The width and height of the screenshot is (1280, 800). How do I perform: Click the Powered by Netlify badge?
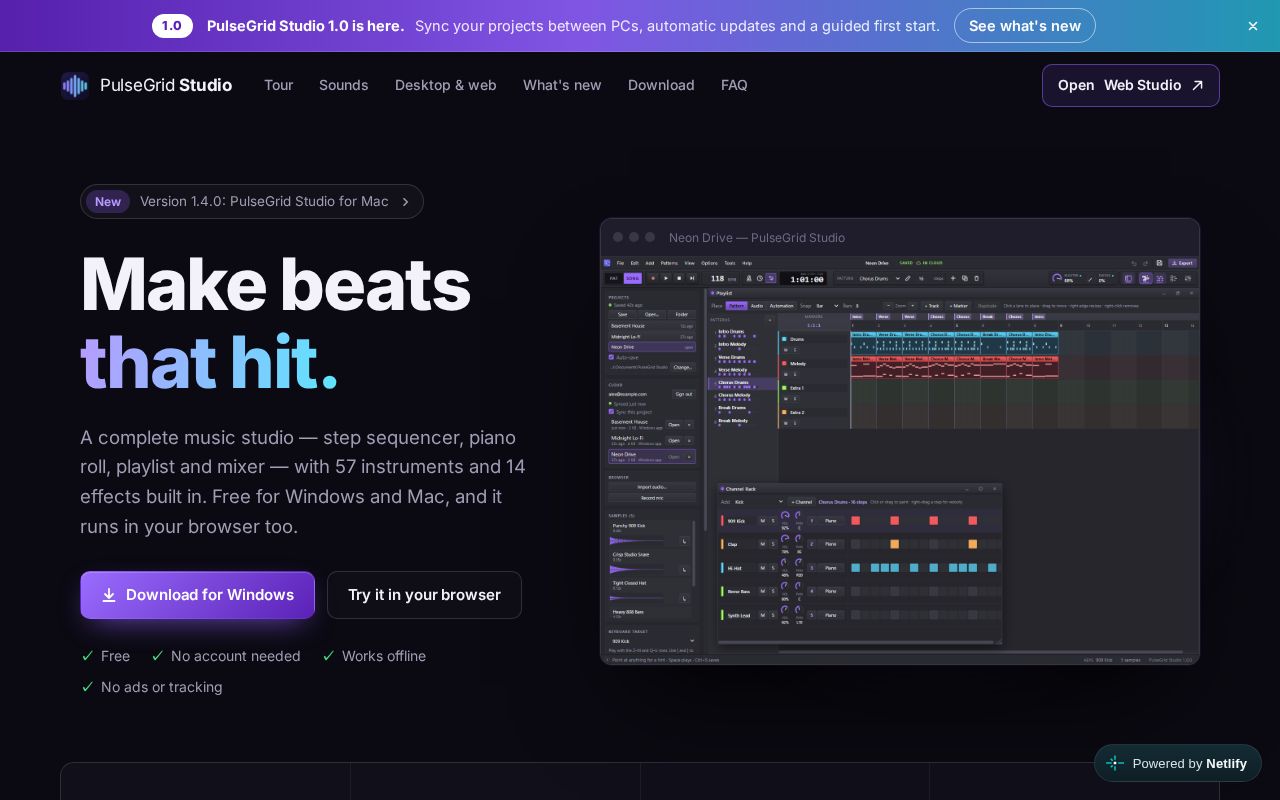click(x=1178, y=763)
